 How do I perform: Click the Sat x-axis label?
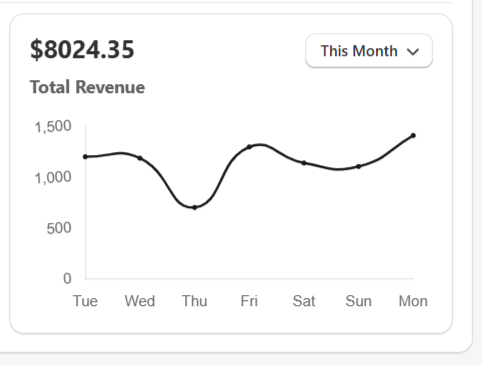tap(304, 301)
